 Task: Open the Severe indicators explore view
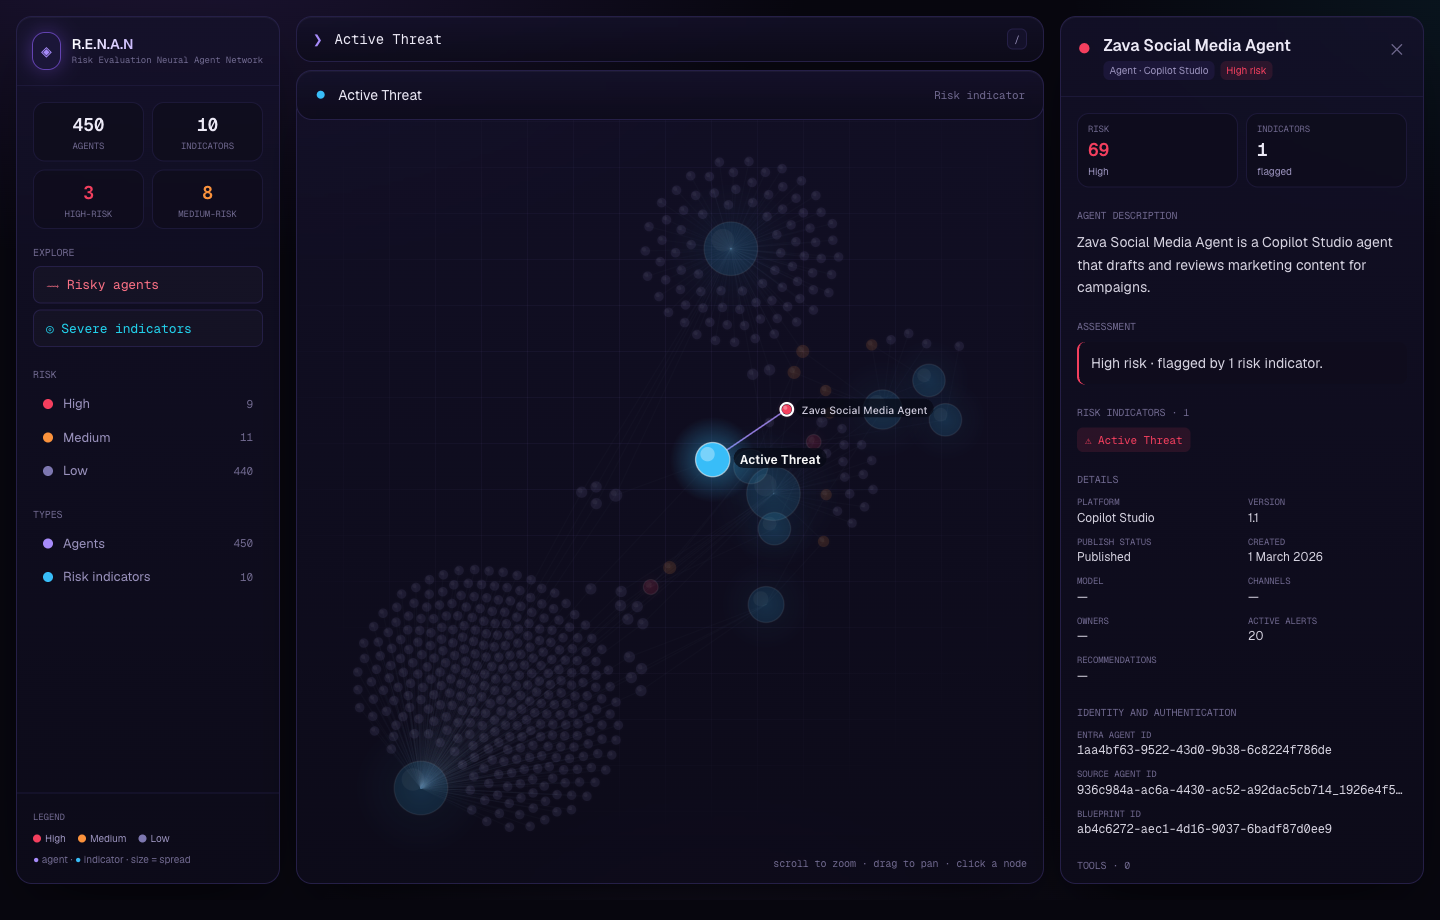(148, 329)
